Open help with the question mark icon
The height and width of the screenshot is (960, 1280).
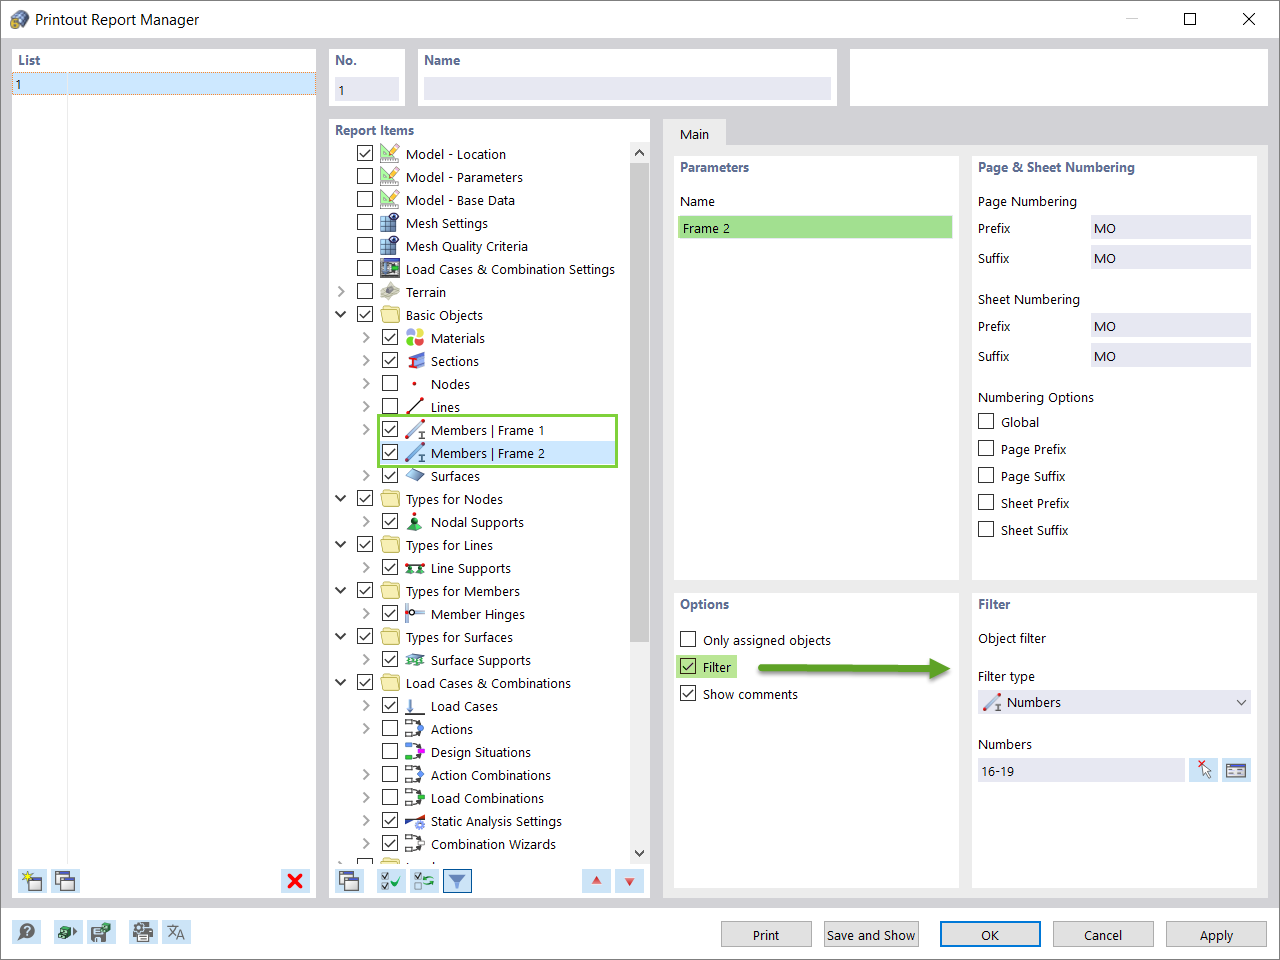click(x=27, y=932)
